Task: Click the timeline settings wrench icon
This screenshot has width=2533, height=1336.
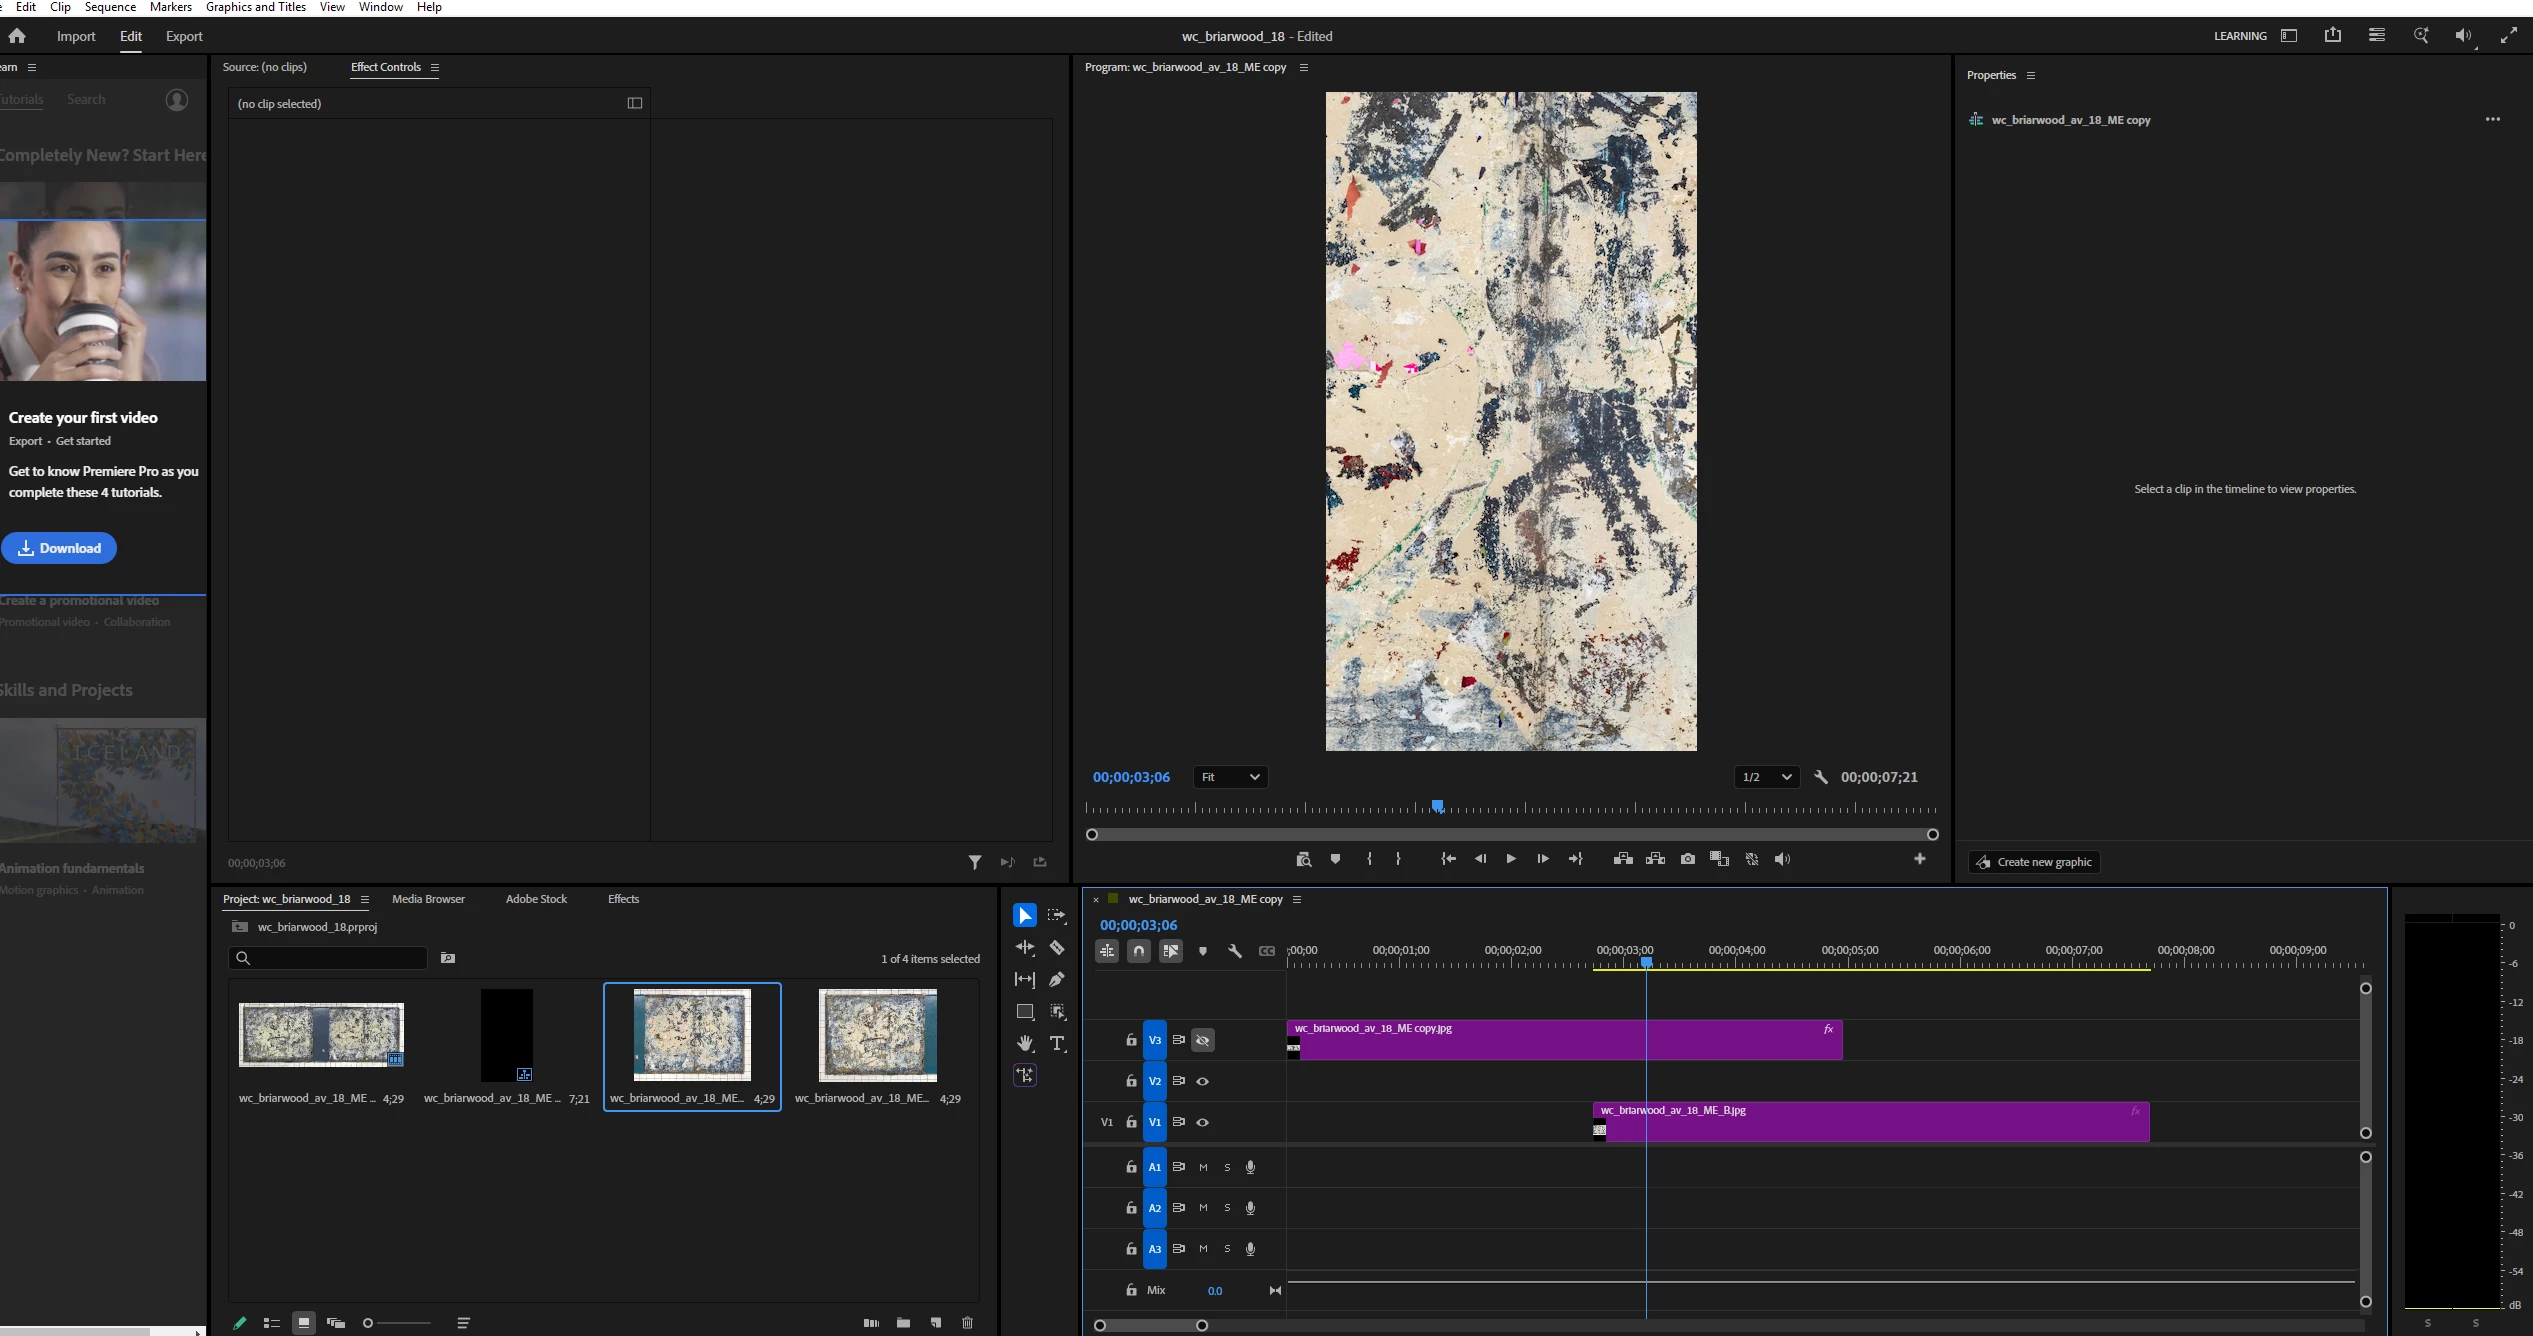Action: click(1235, 951)
